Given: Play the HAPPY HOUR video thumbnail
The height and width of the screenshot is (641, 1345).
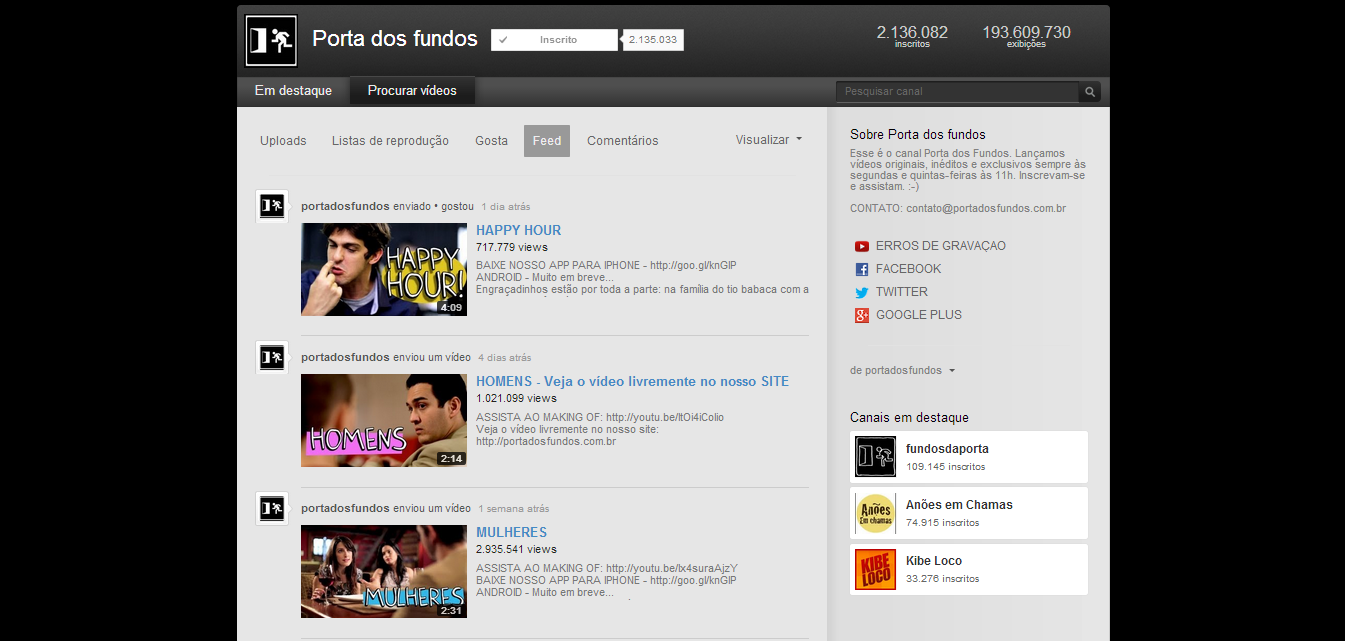Looking at the screenshot, I should tap(384, 269).
